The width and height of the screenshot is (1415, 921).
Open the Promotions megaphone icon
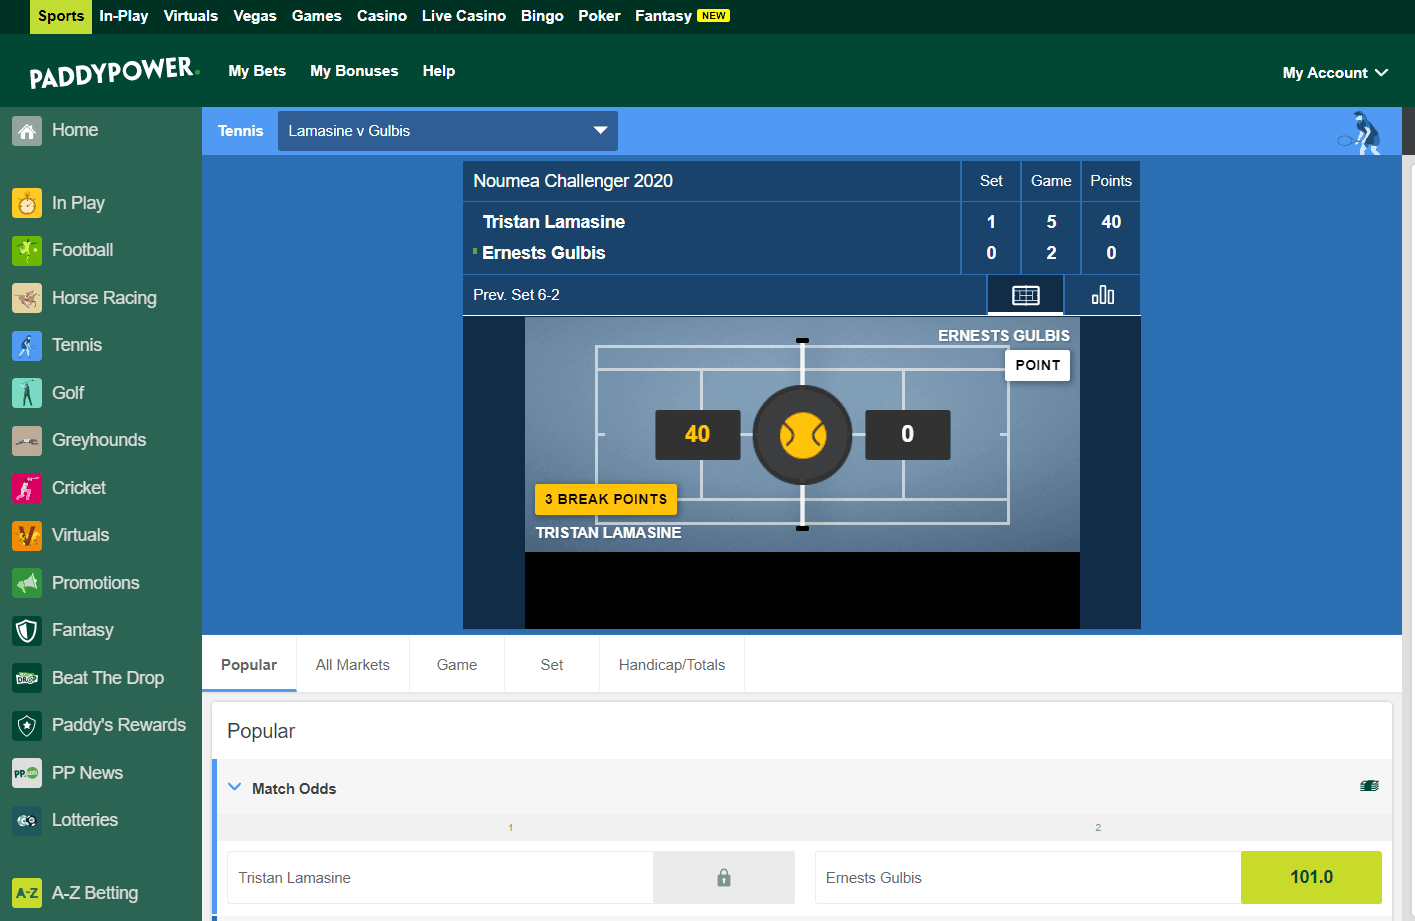[27, 583]
